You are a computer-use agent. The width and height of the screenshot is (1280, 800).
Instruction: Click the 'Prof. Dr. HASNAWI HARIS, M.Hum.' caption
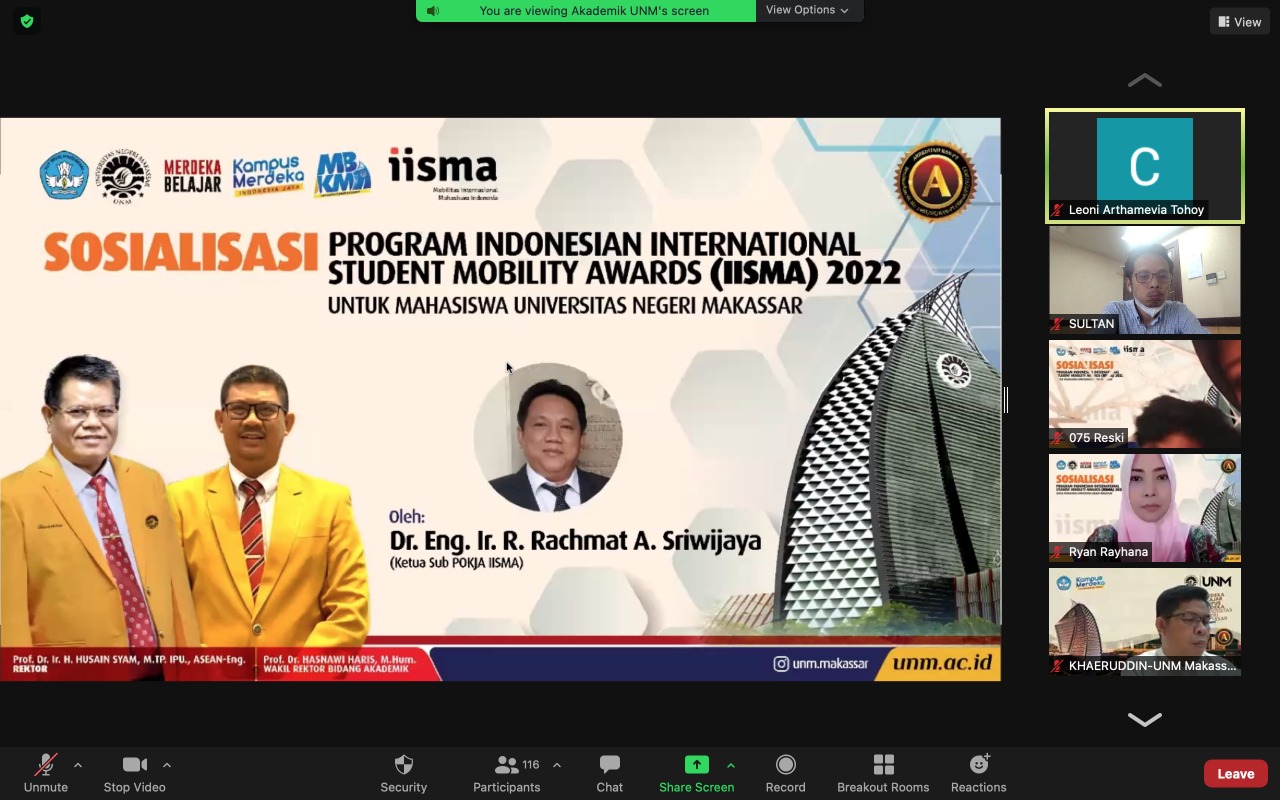[340, 659]
